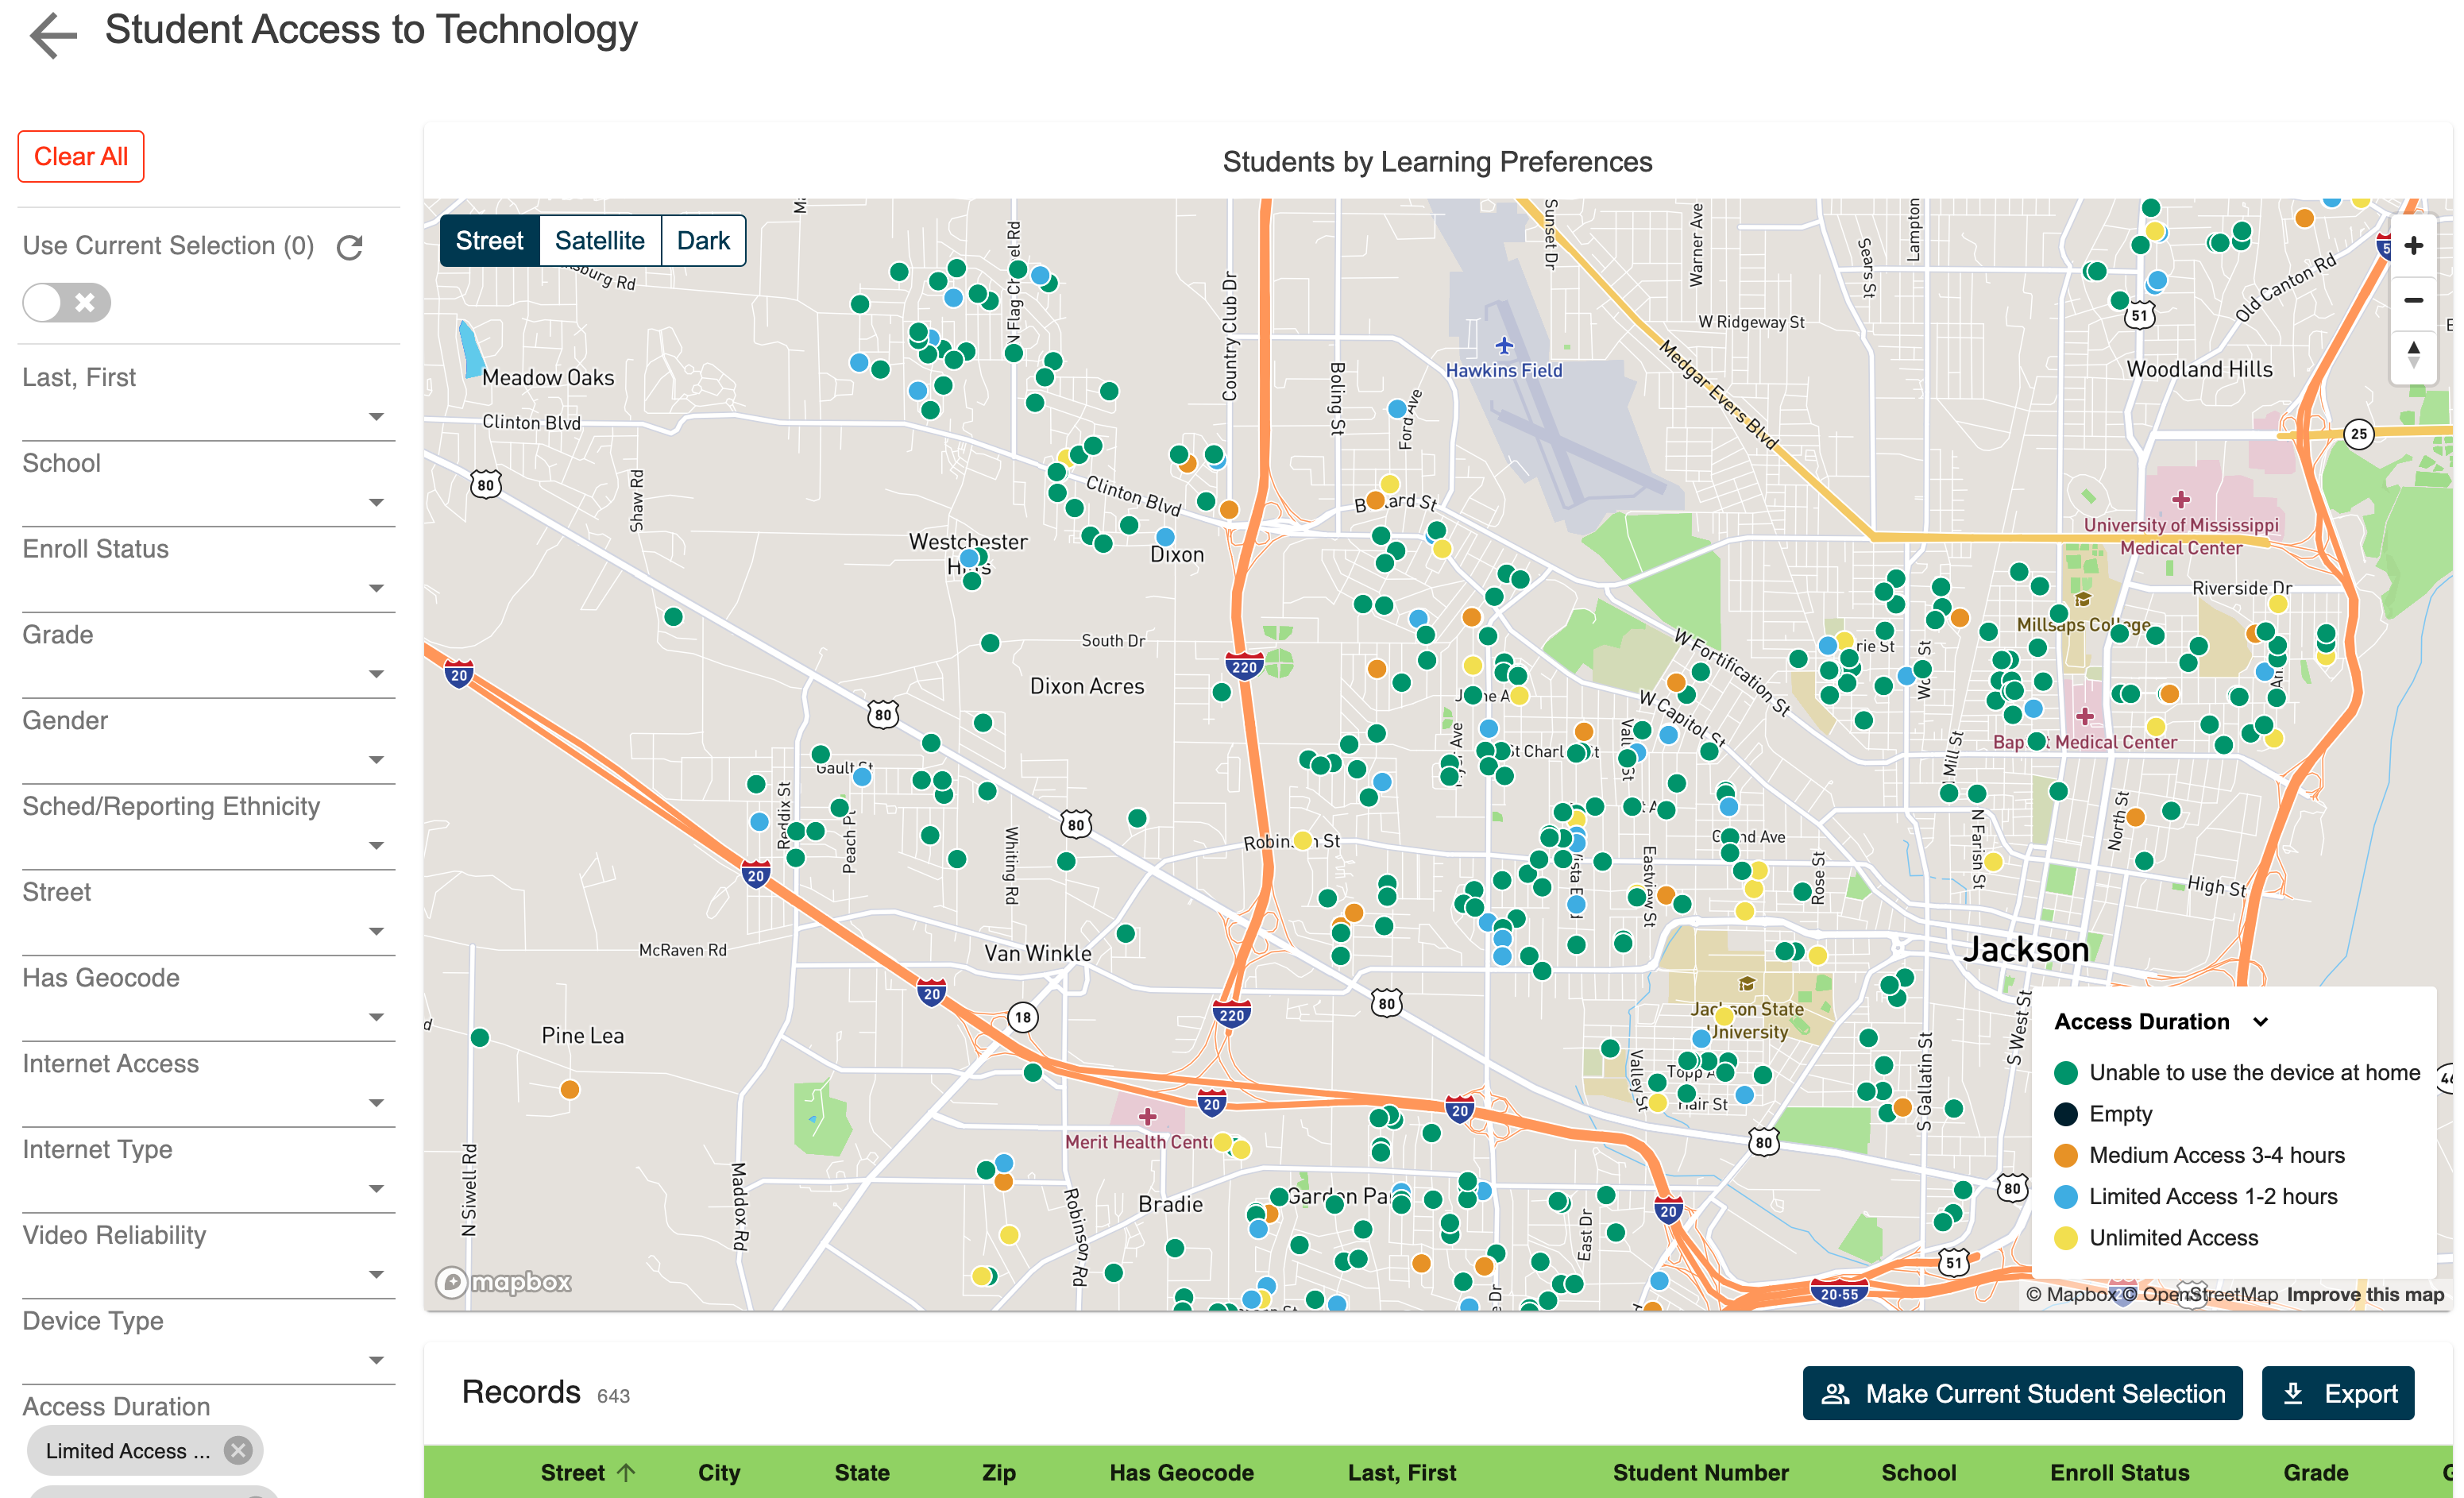
Task: Toggle Use Current Selection switch
Action: (66, 302)
